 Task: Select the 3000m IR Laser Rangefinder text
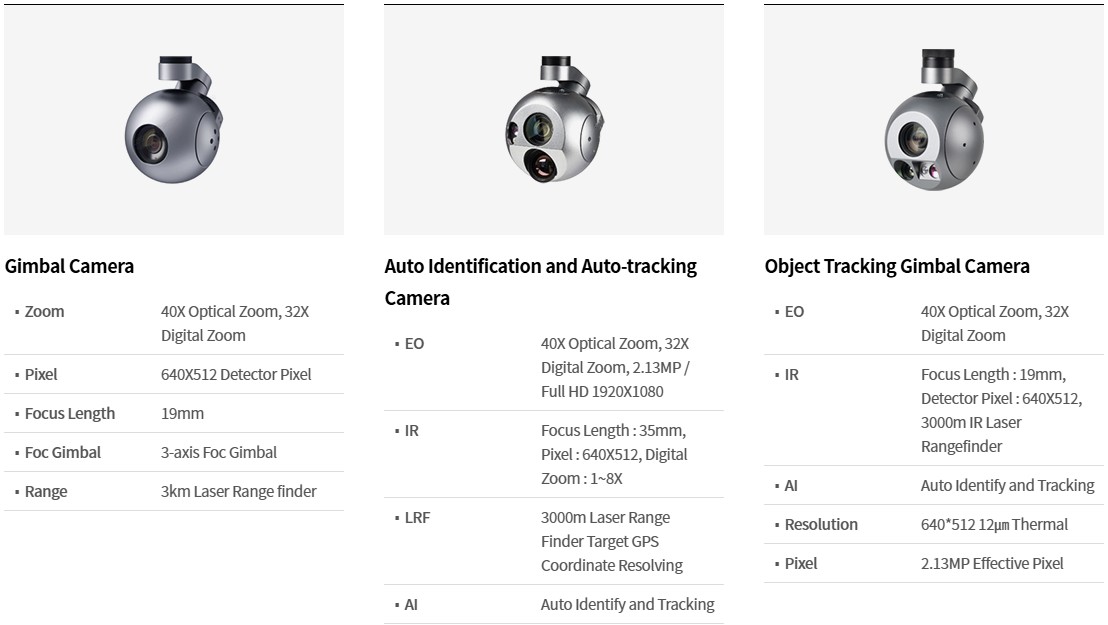click(971, 435)
